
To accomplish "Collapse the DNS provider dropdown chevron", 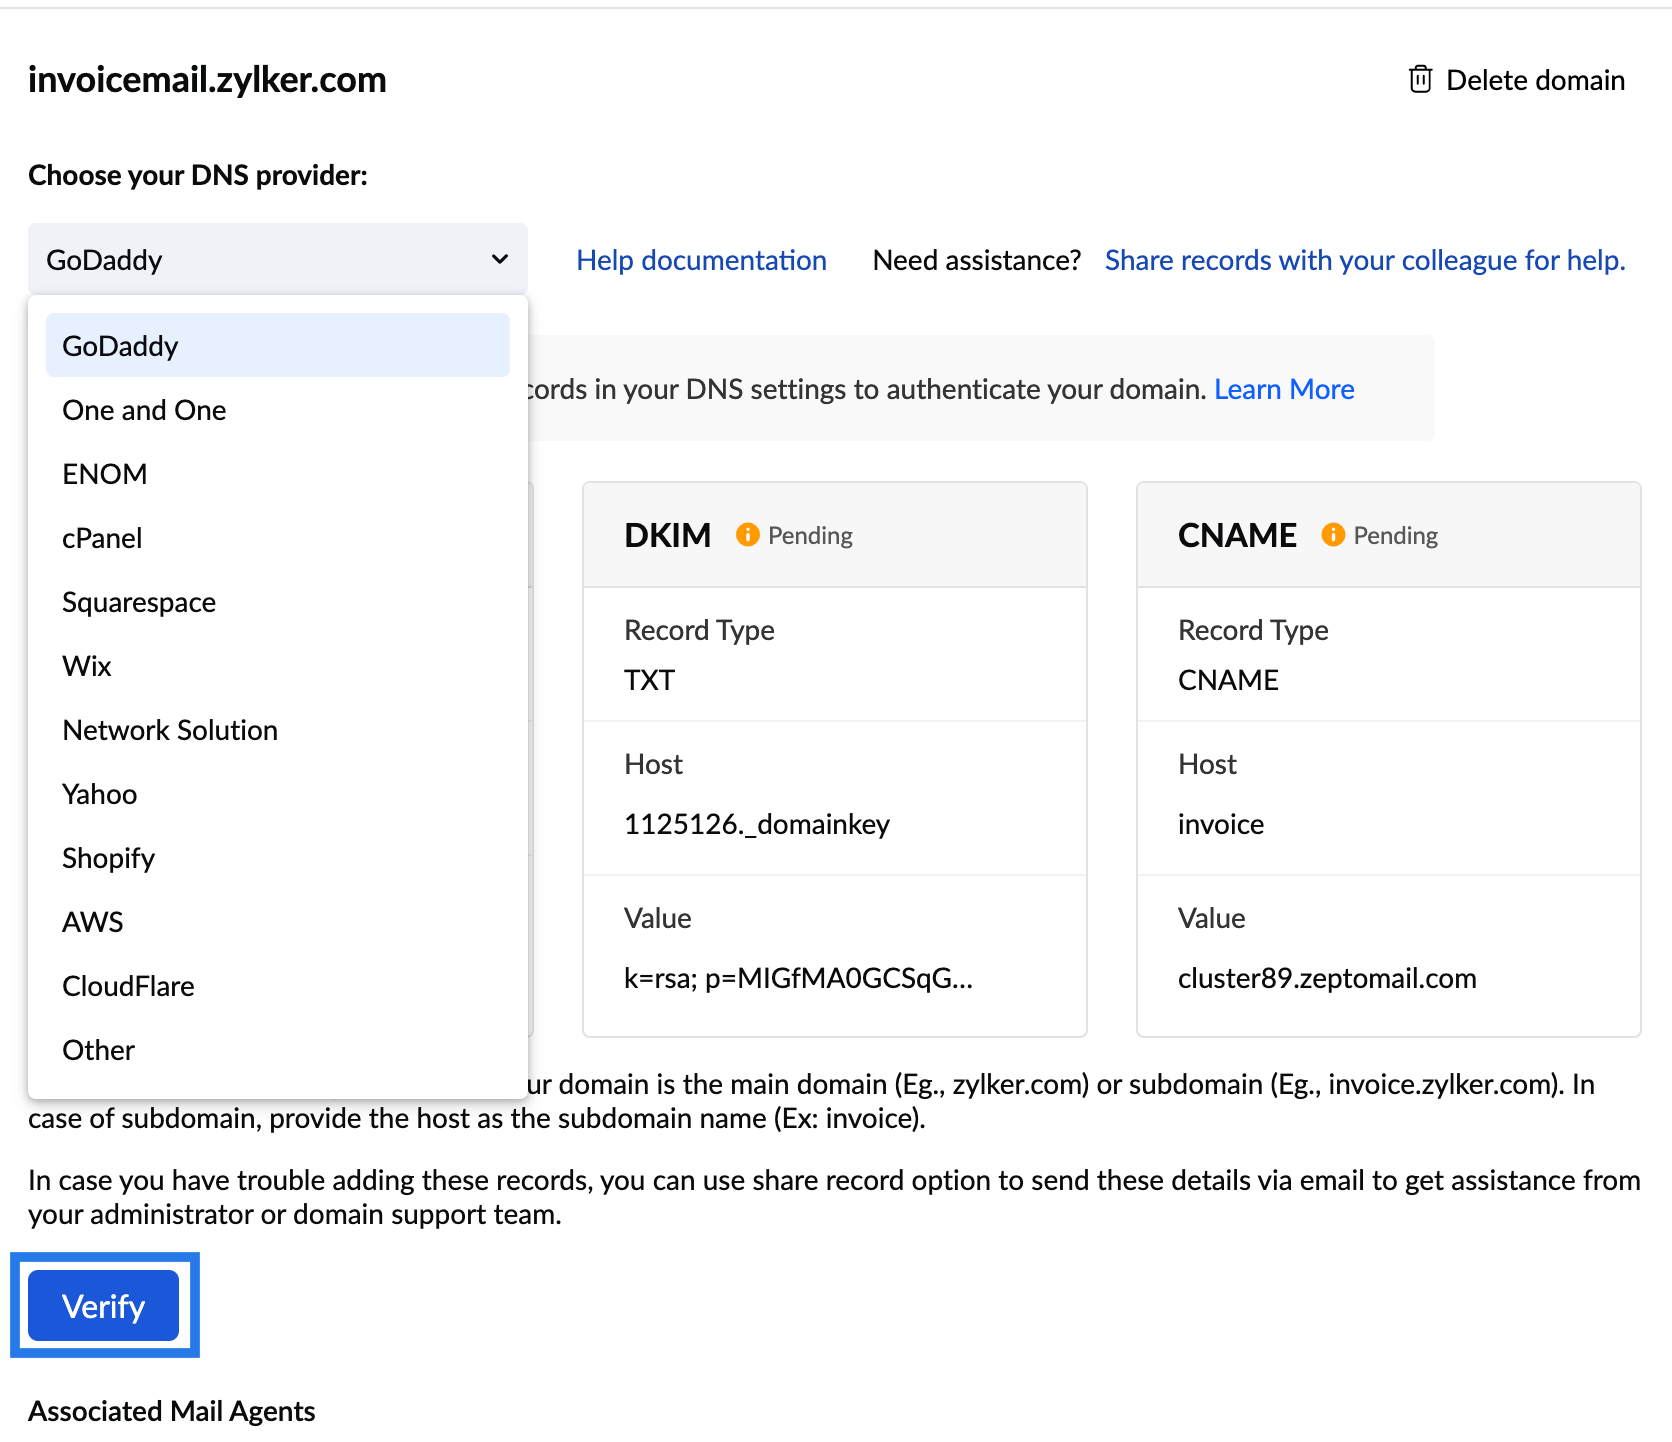I will pyautogui.click(x=498, y=259).
